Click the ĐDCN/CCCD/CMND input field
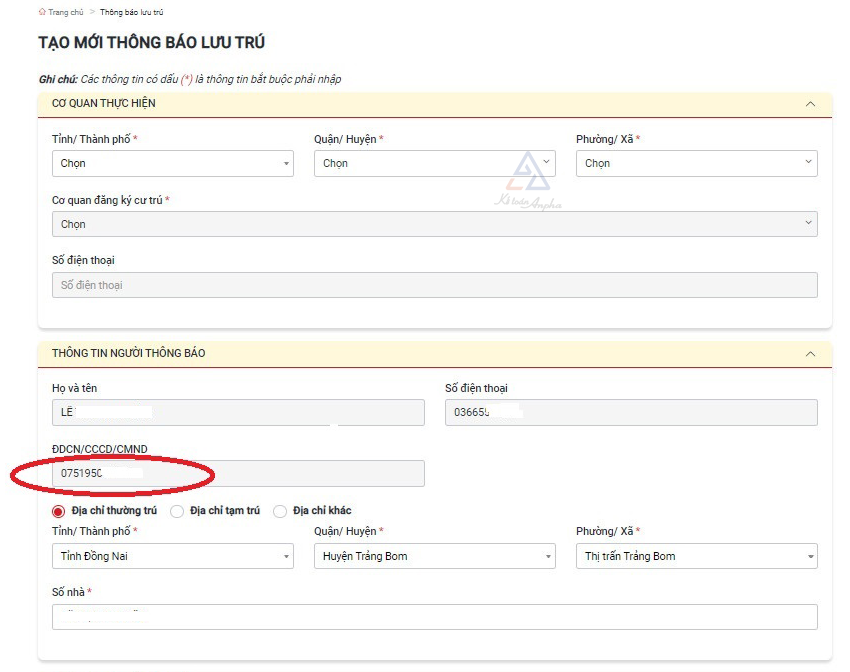Image resolution: width=850 pixels, height=672 pixels. [238, 473]
